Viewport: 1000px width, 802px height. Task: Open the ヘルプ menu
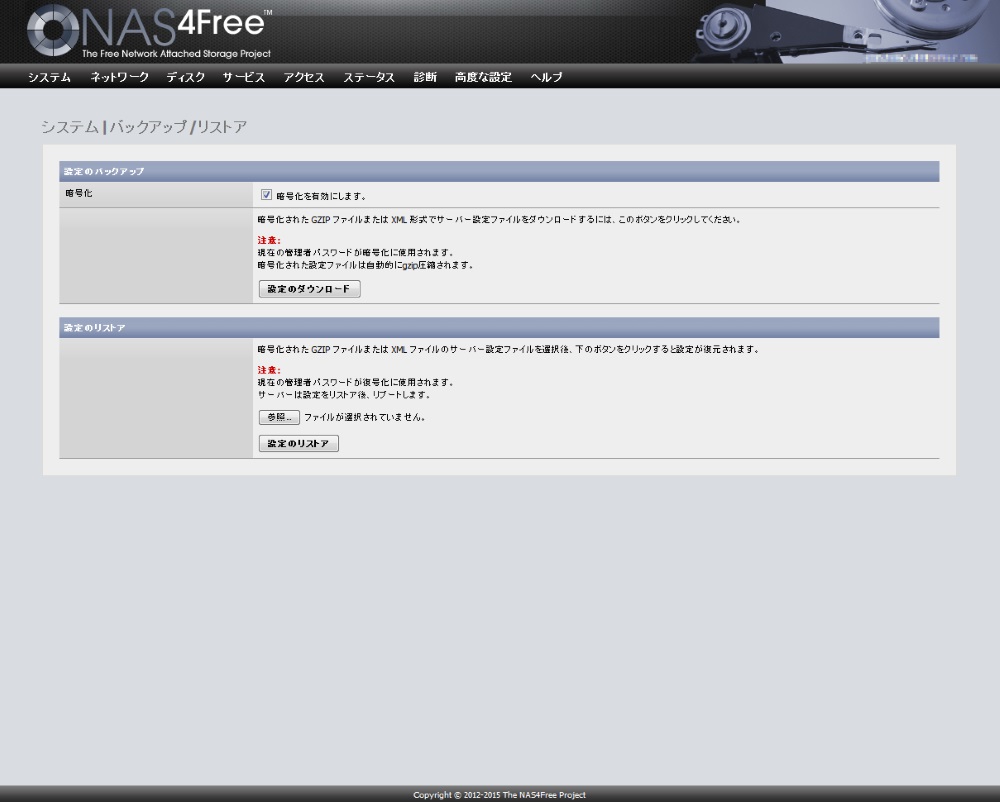(x=547, y=77)
